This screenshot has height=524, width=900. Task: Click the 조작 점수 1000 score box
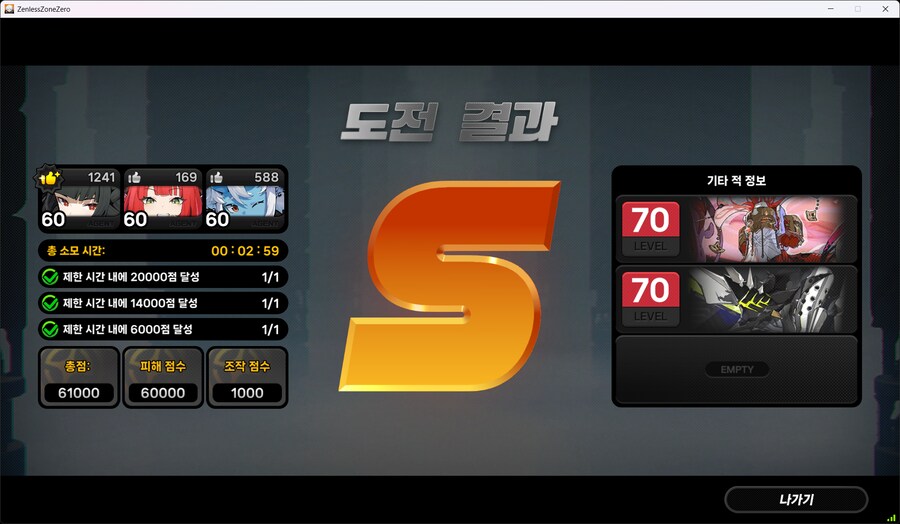click(247, 377)
